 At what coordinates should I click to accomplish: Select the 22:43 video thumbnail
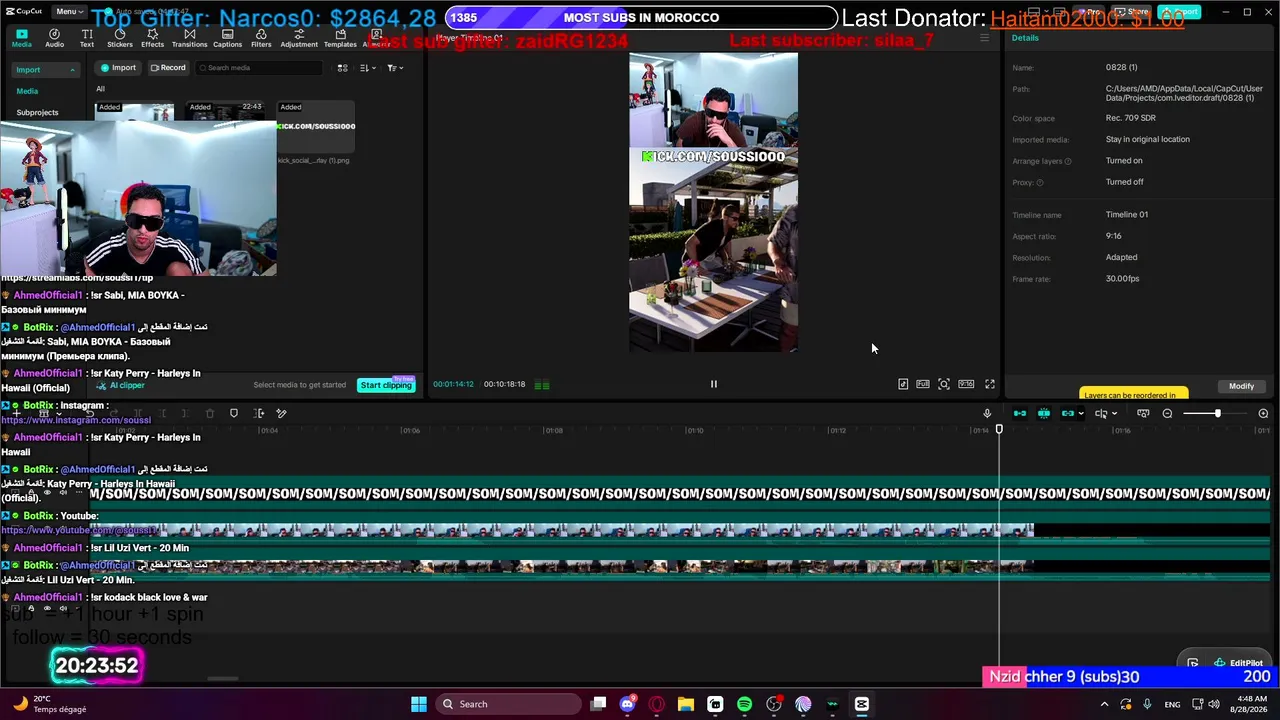[x=226, y=111]
